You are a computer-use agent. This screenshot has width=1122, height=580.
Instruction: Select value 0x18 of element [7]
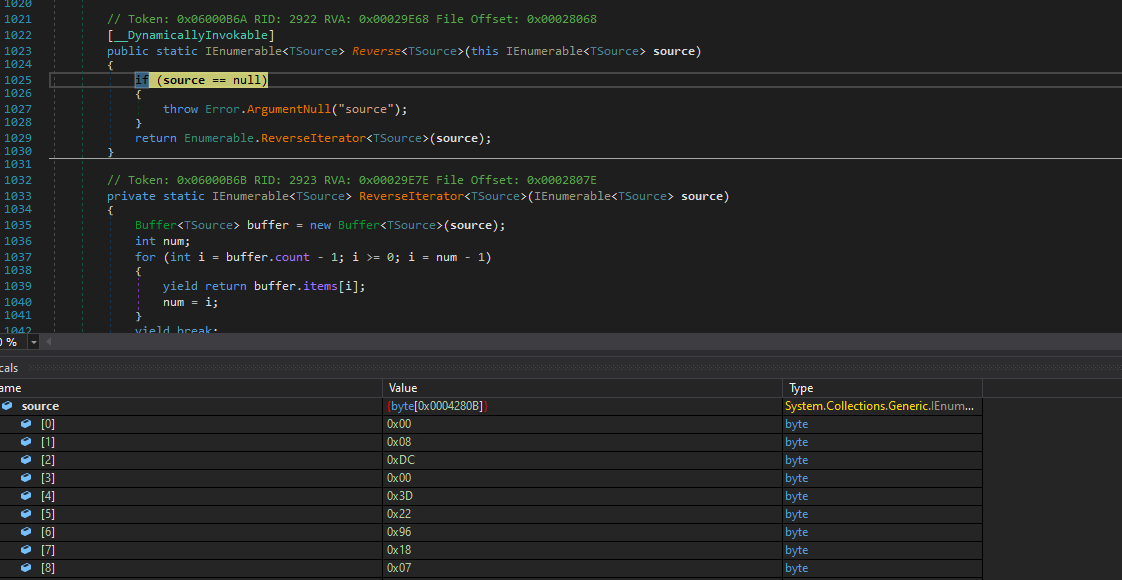(x=399, y=550)
